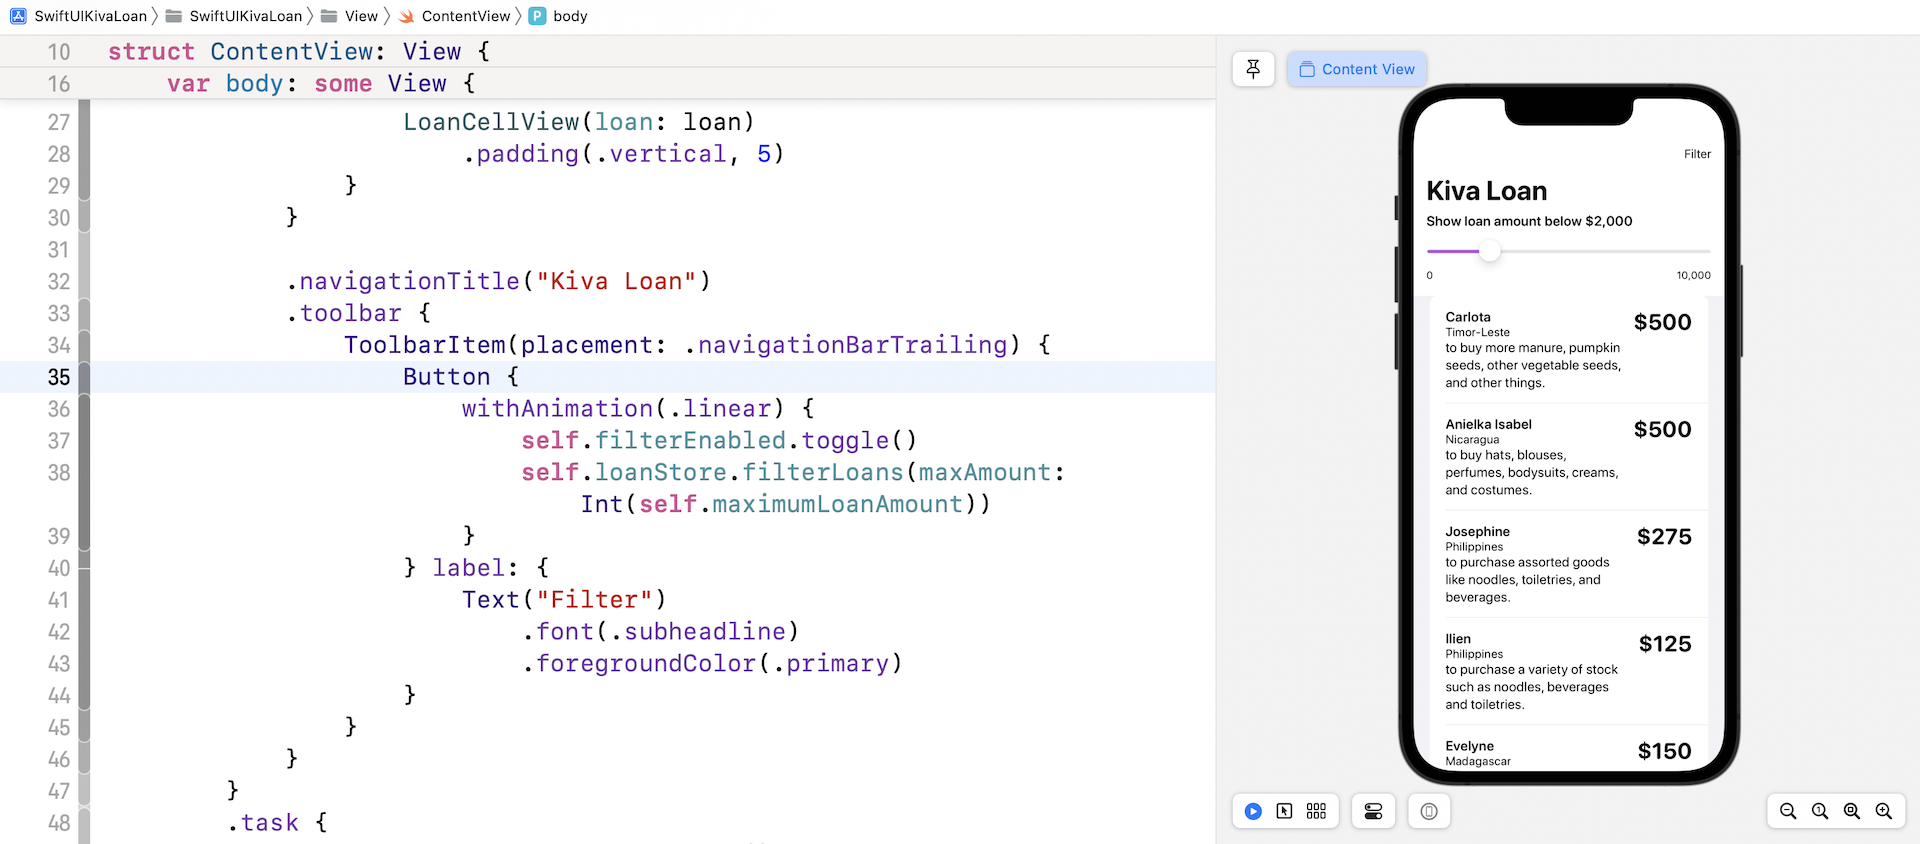Viewport: 1920px width, 844px height.
Task: Click filterLoans method call in code
Action: pyautogui.click(x=822, y=473)
